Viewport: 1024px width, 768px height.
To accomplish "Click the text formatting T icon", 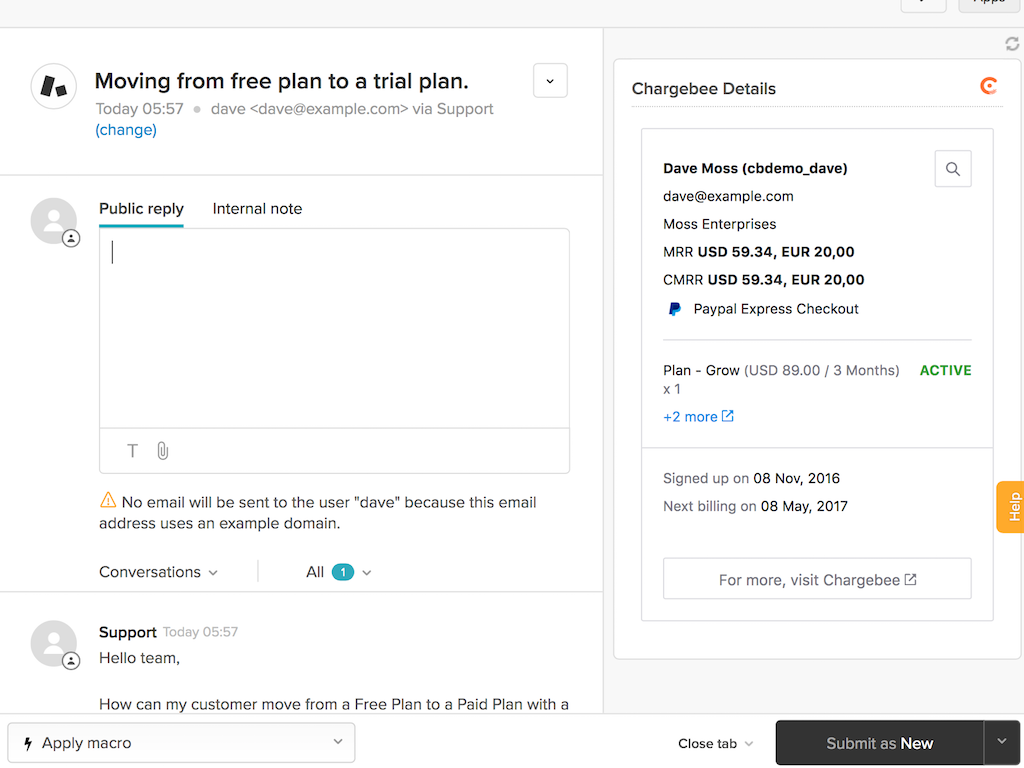I will (132, 451).
